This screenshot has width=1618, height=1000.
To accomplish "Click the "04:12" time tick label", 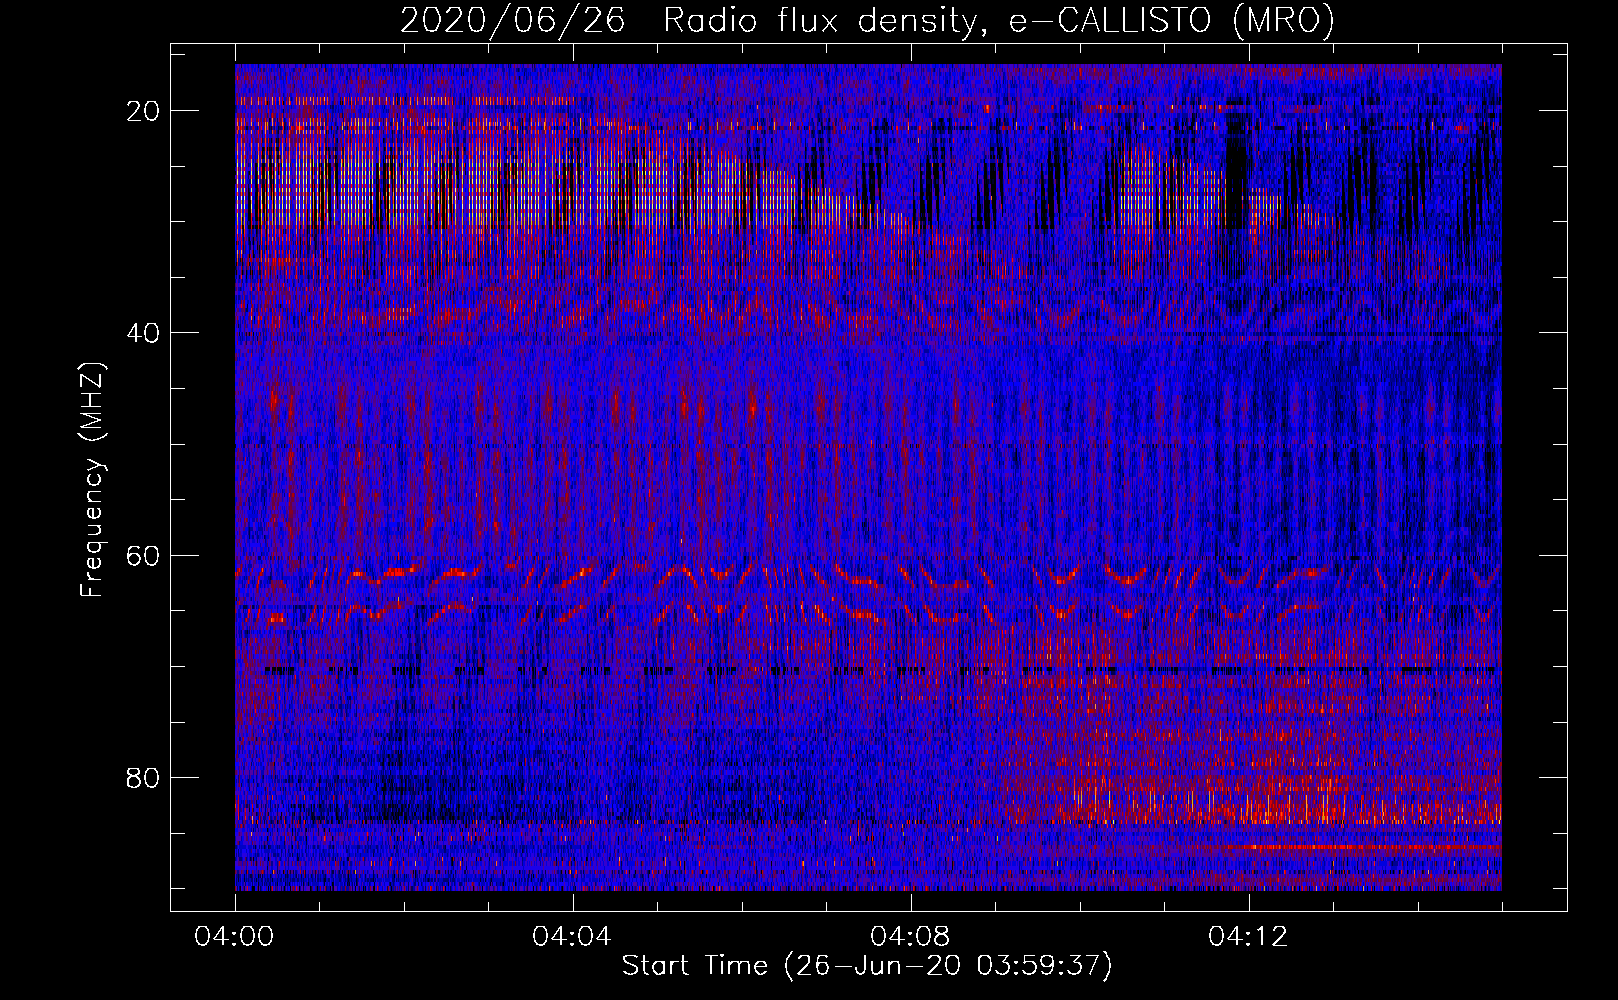I will tap(1249, 937).
